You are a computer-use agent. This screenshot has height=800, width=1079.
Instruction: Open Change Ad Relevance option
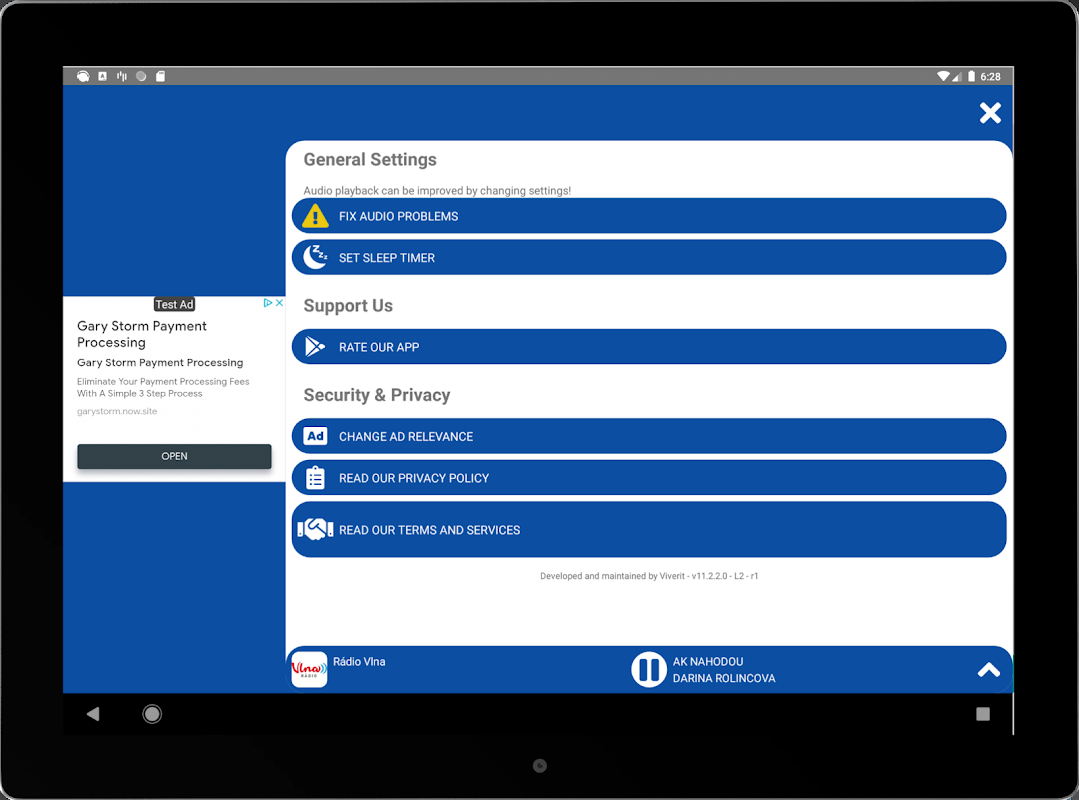click(648, 436)
